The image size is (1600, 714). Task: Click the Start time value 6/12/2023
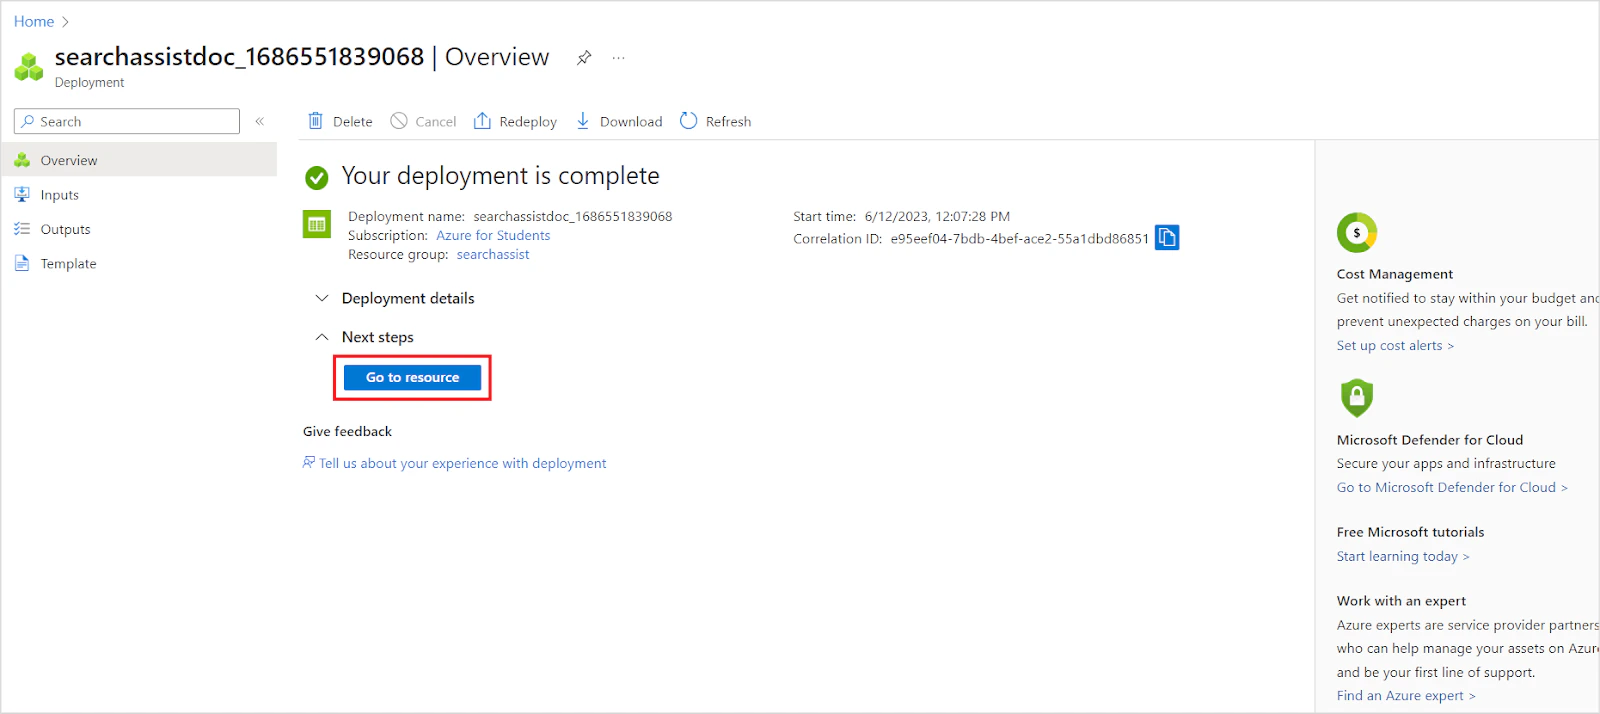(x=937, y=216)
